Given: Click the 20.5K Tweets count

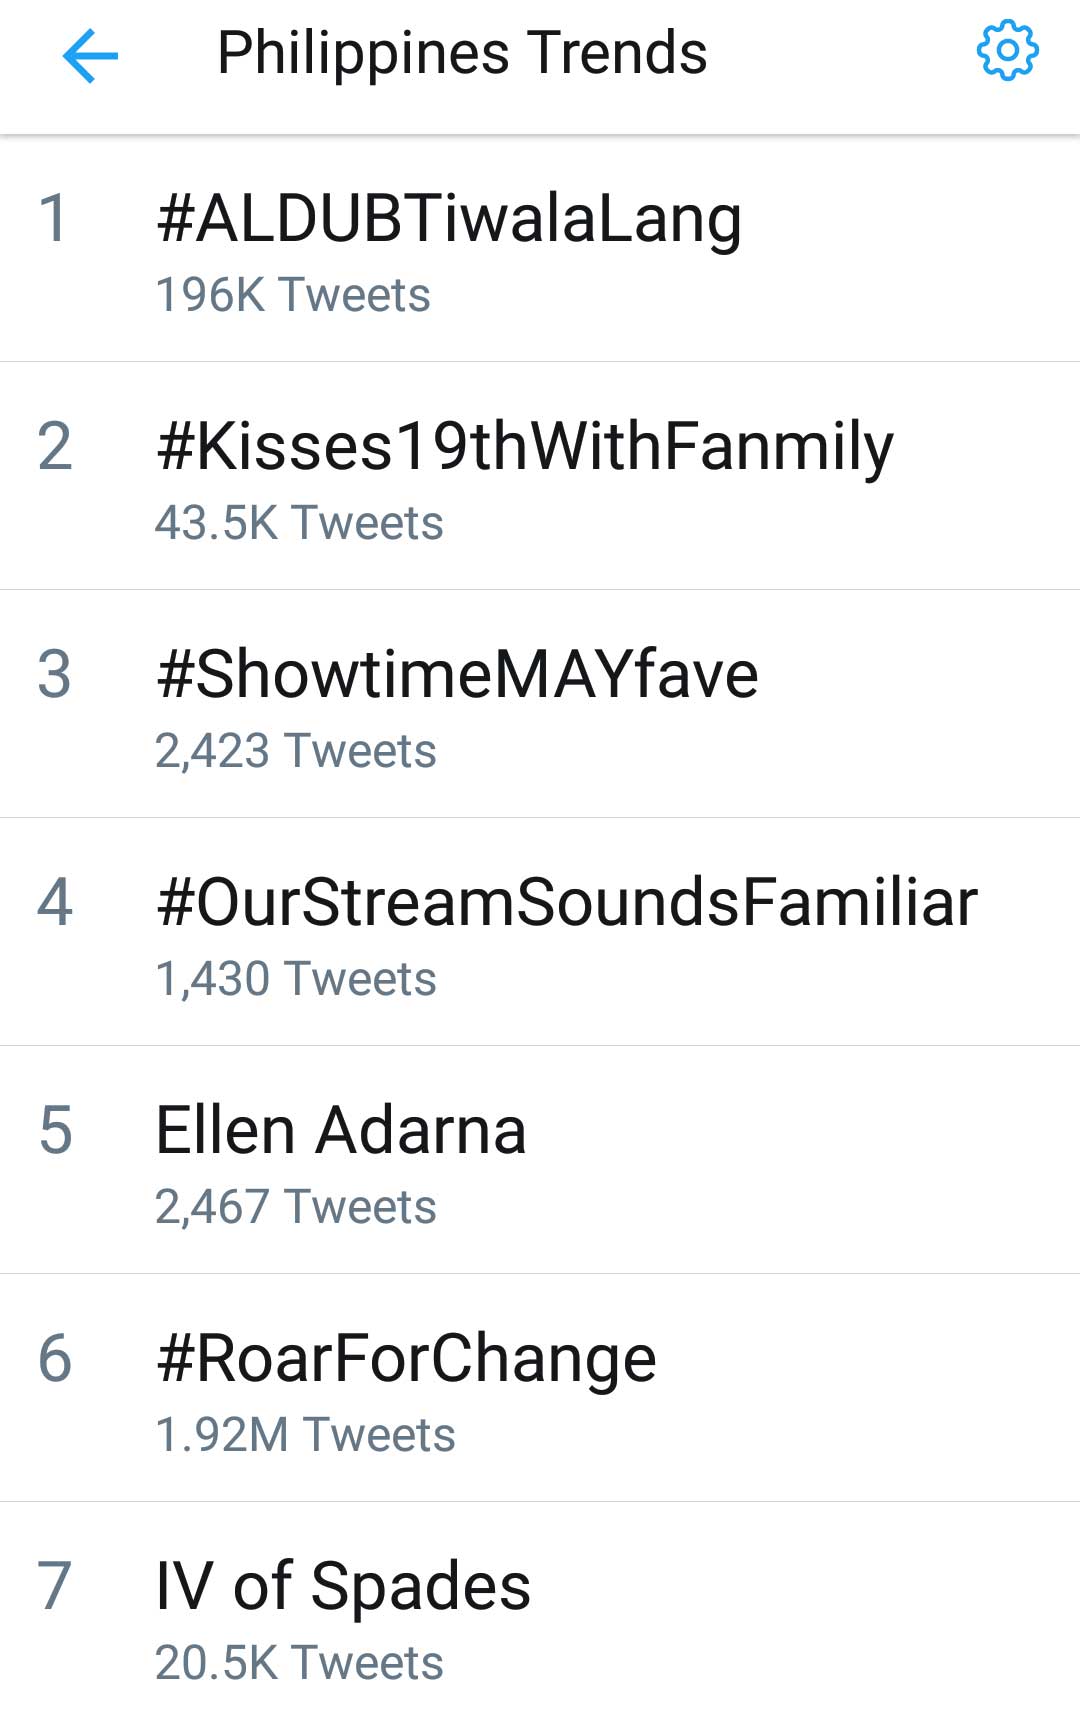Looking at the screenshot, I should coord(299,1663).
